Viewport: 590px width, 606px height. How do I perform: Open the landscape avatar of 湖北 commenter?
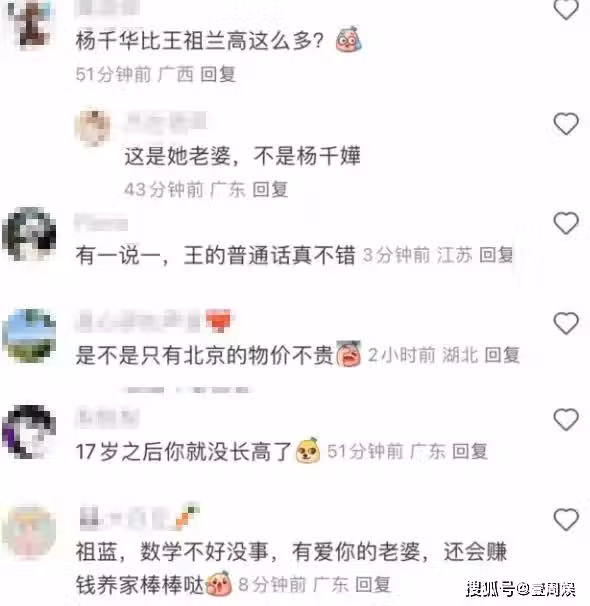pos(29,335)
